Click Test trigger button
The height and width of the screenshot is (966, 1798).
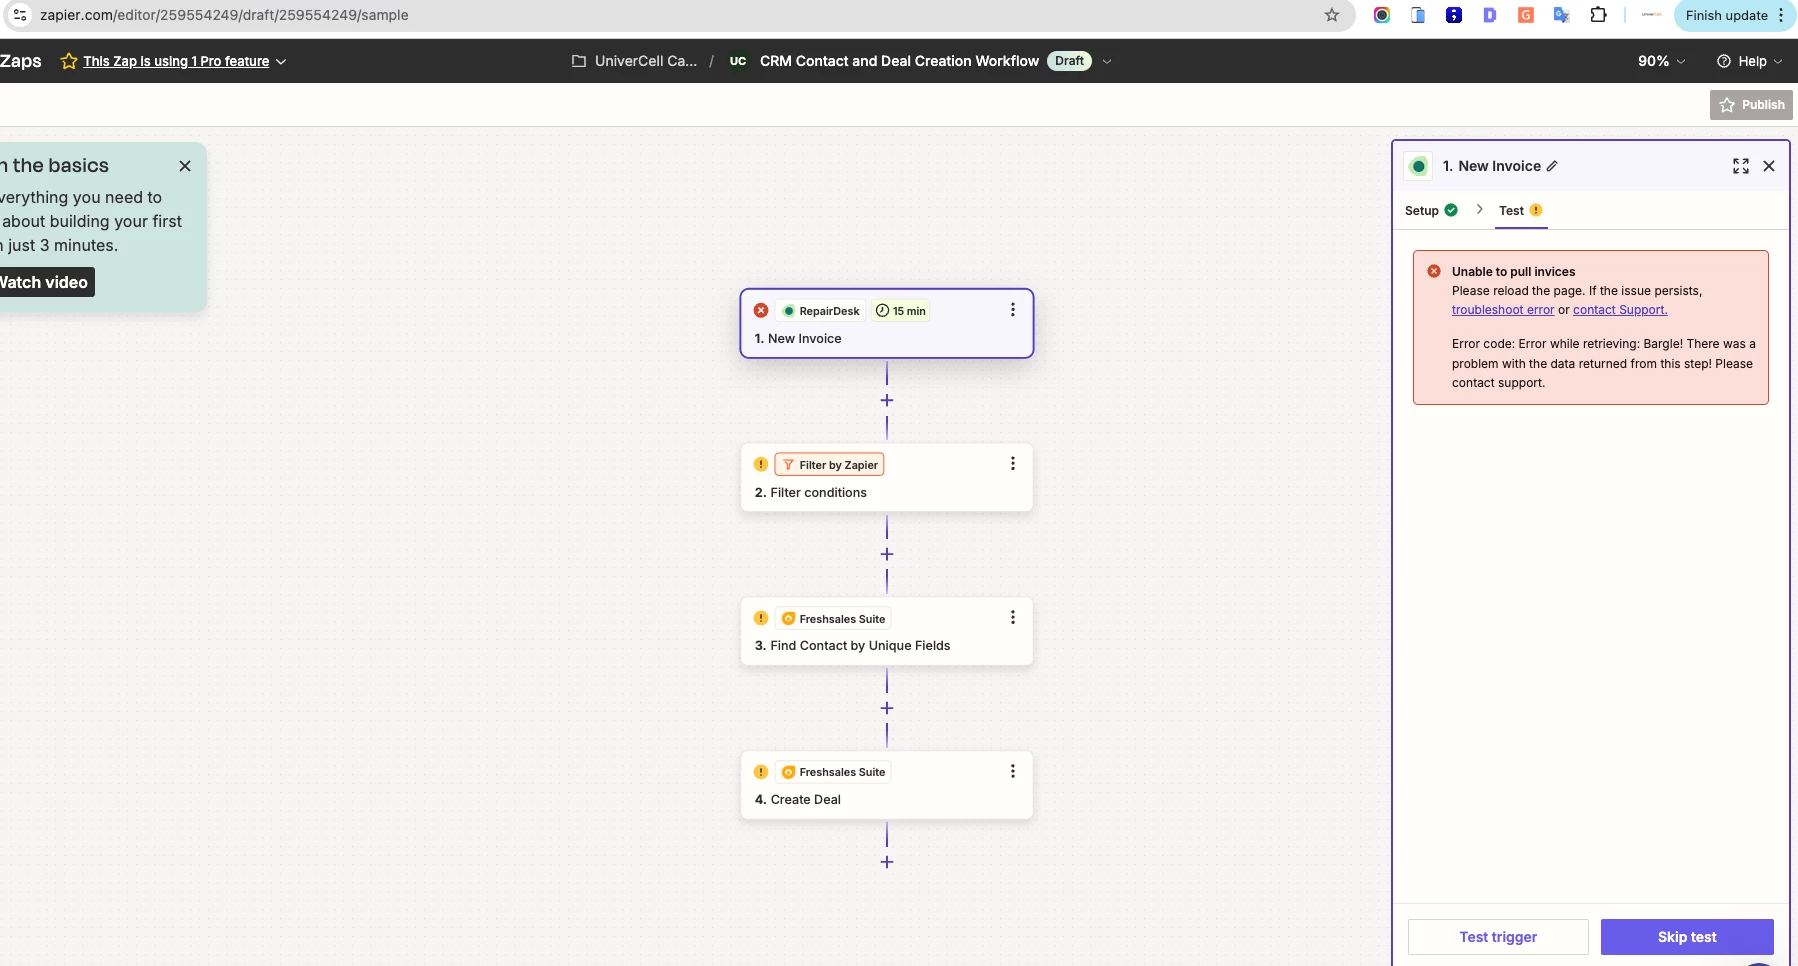(x=1497, y=937)
